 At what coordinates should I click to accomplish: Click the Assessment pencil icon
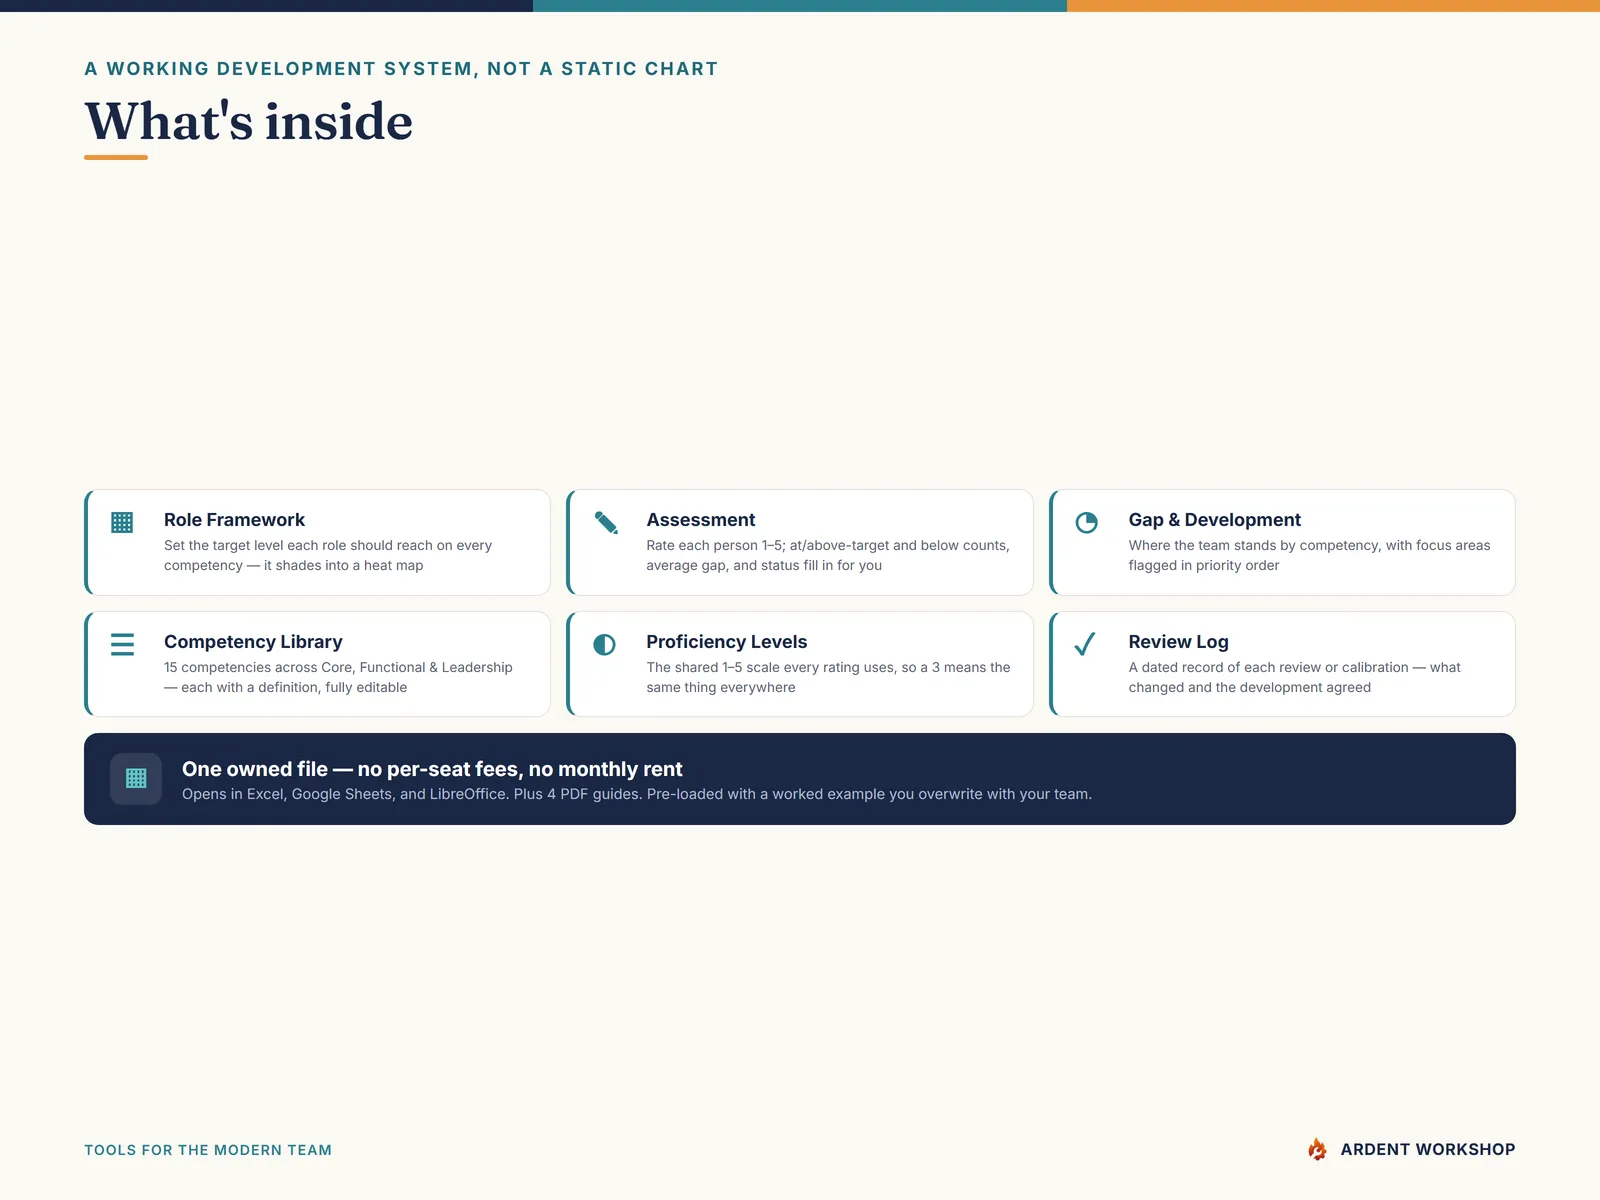click(605, 522)
